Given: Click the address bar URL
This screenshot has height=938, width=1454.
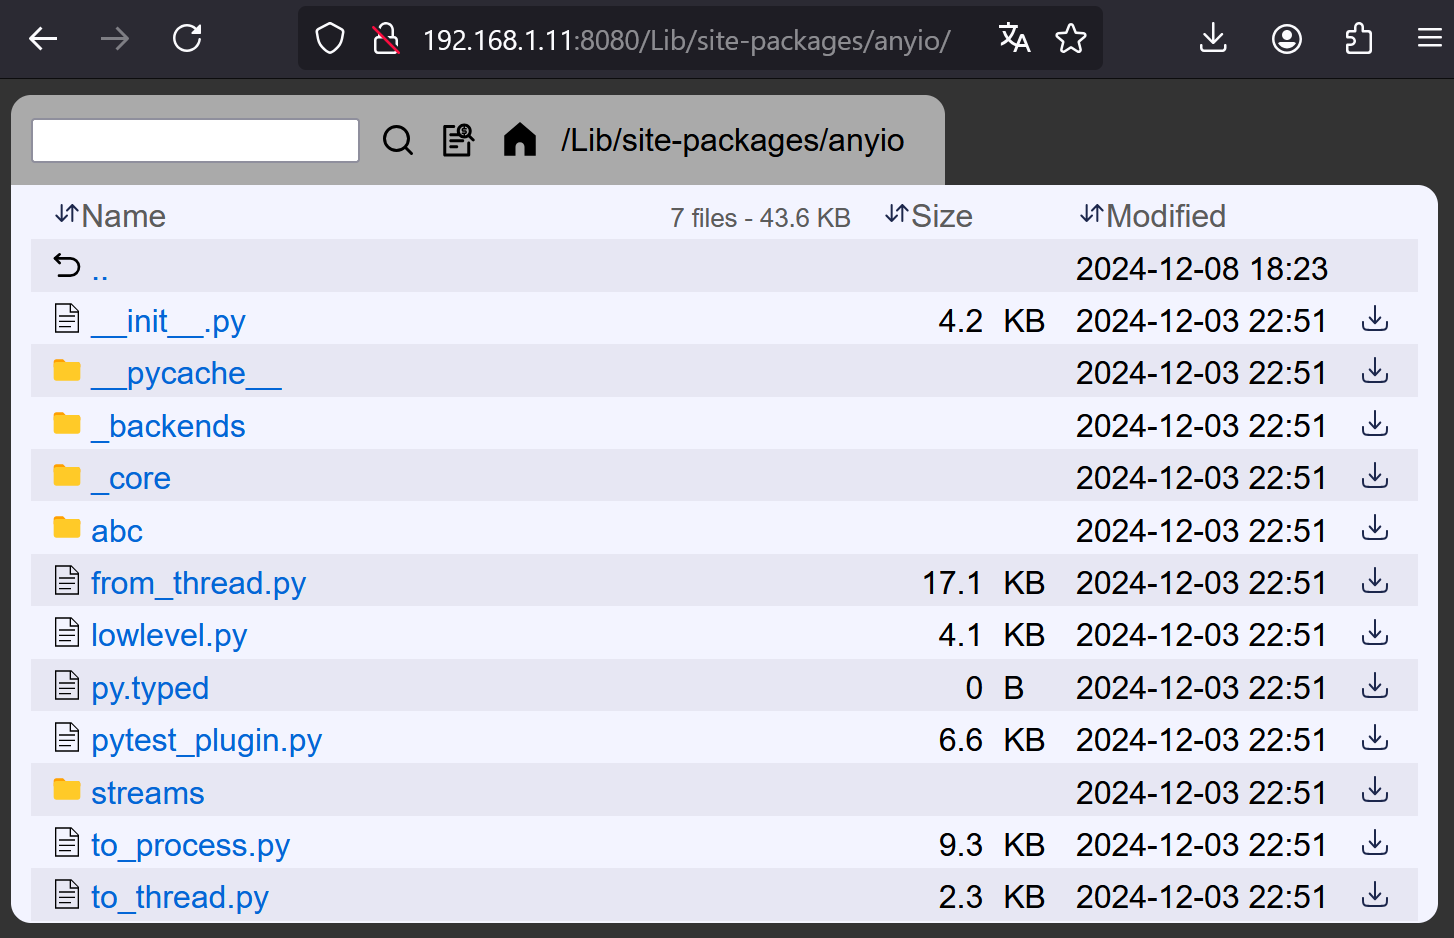Looking at the screenshot, I should (686, 40).
